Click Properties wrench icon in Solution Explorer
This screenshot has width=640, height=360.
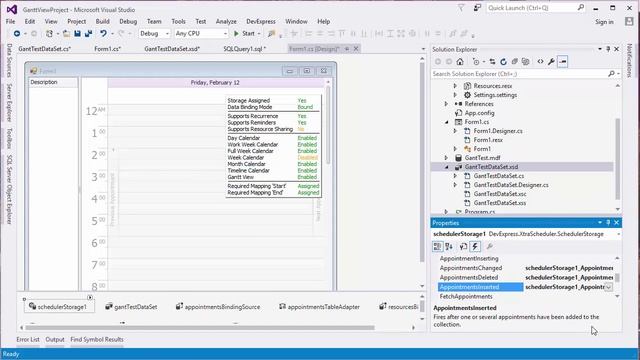pos(551,62)
